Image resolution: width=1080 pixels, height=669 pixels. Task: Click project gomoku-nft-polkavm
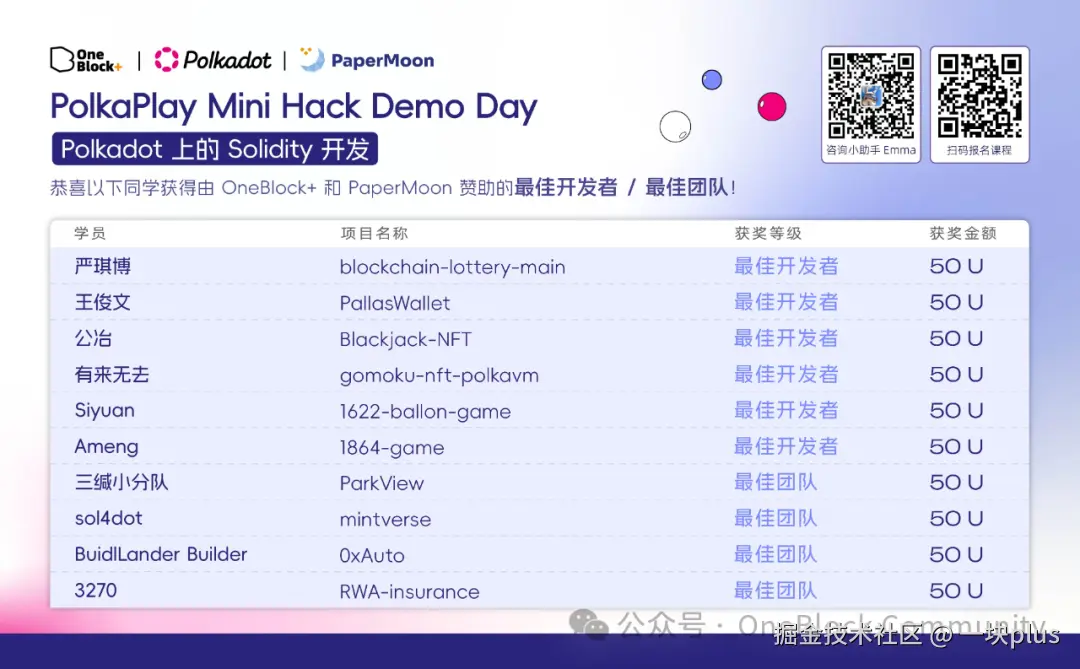point(439,375)
